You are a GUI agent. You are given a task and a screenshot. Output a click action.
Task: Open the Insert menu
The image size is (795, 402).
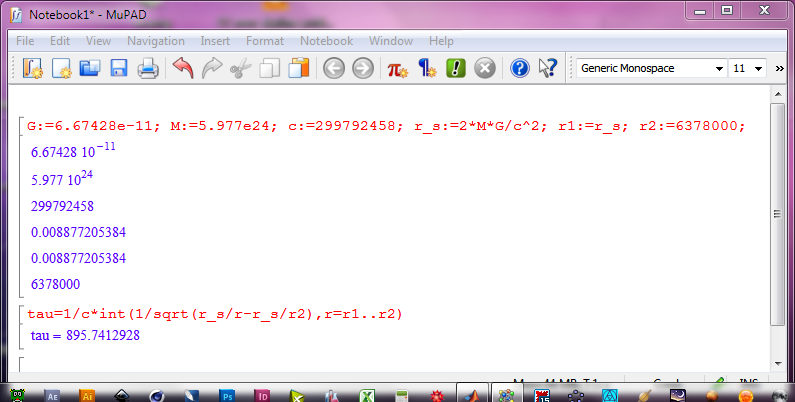[214, 41]
